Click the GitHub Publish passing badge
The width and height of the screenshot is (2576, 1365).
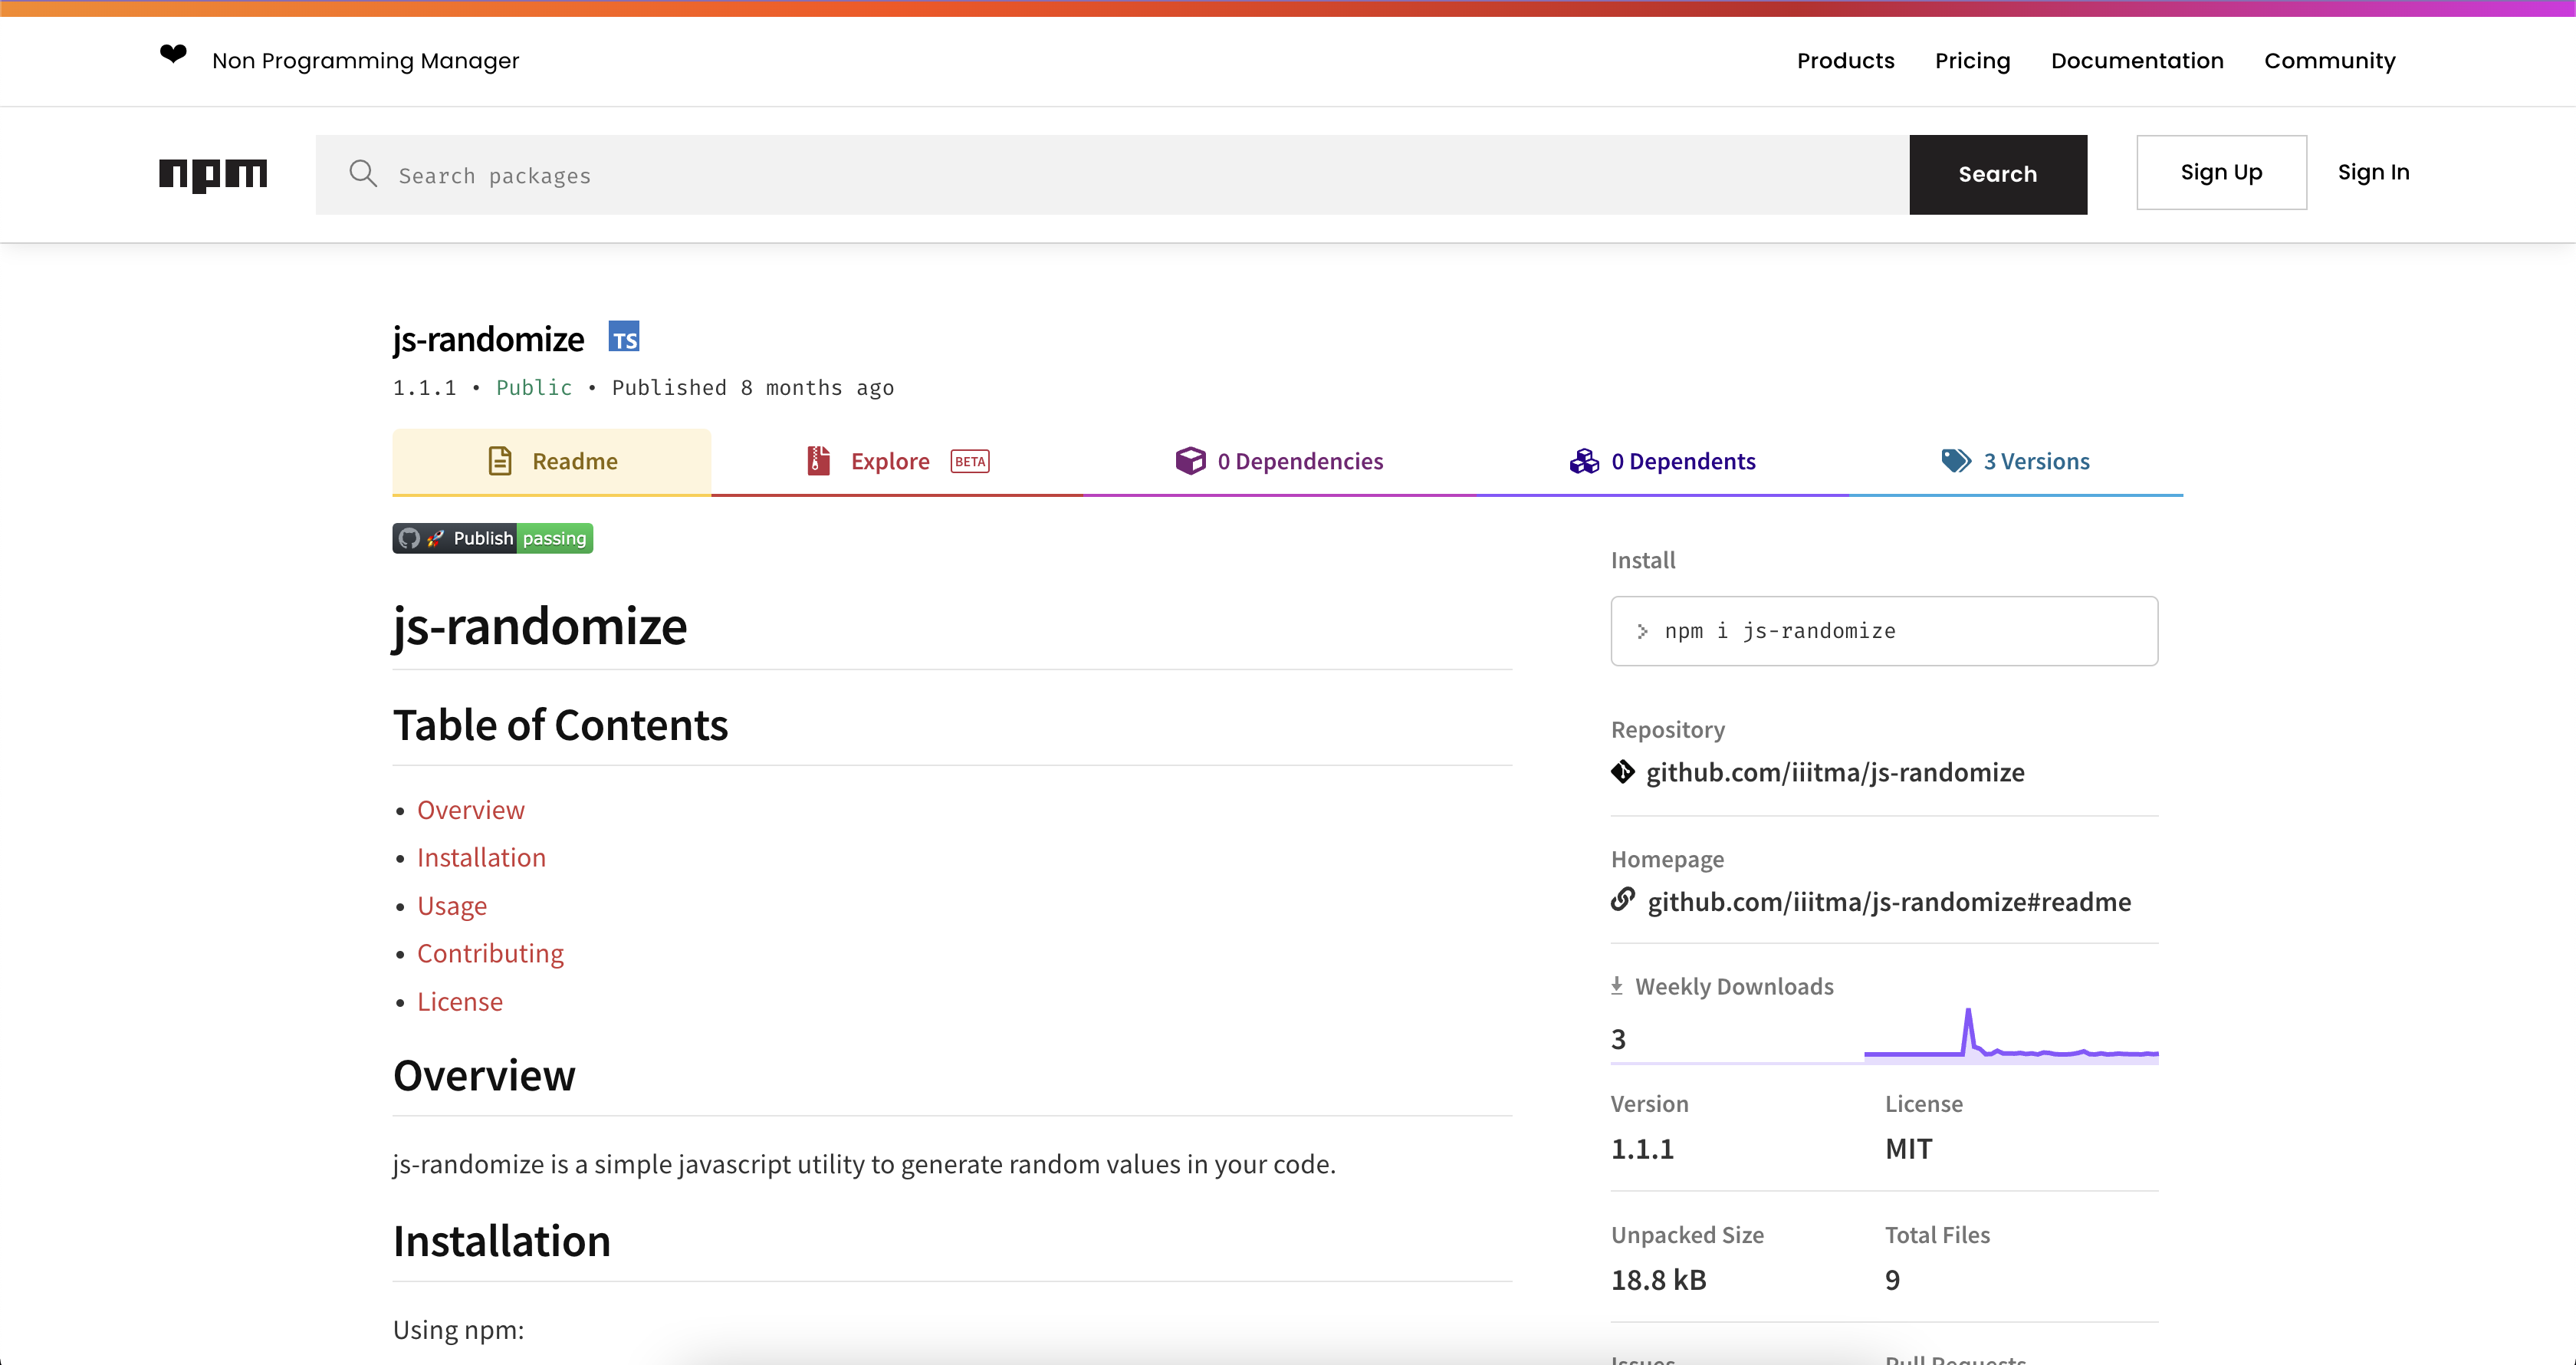point(492,538)
